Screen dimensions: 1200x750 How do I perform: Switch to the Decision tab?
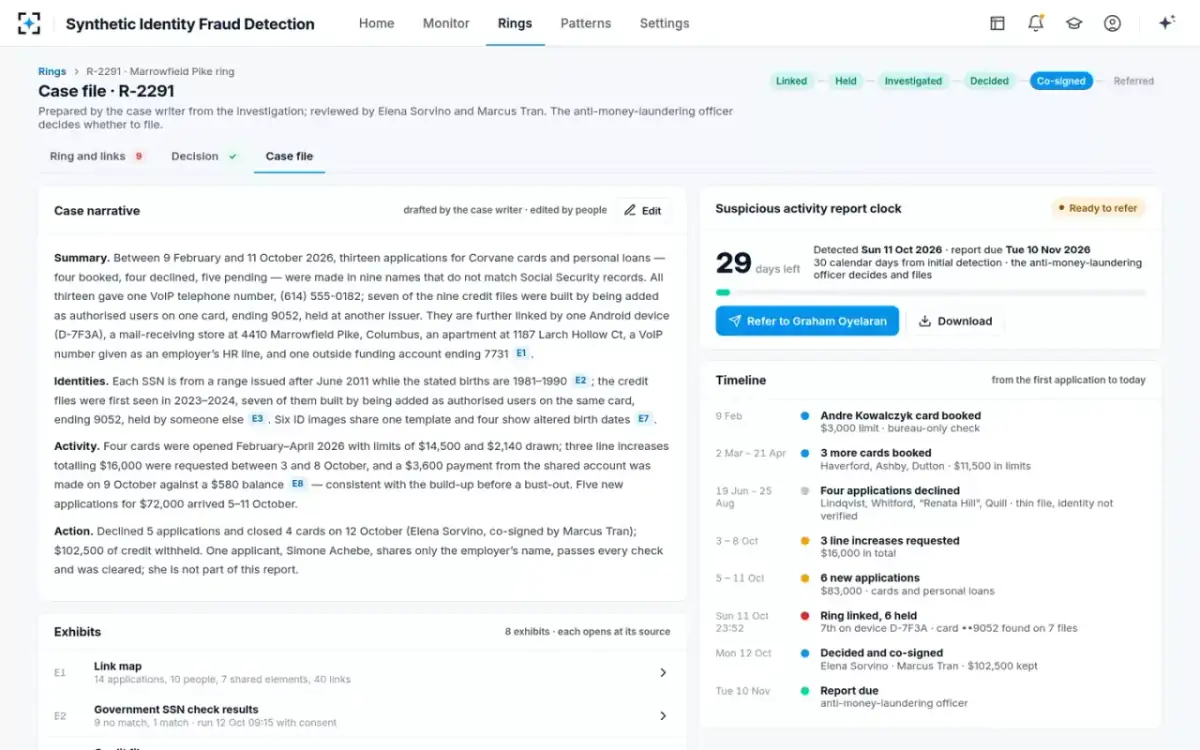point(204,156)
